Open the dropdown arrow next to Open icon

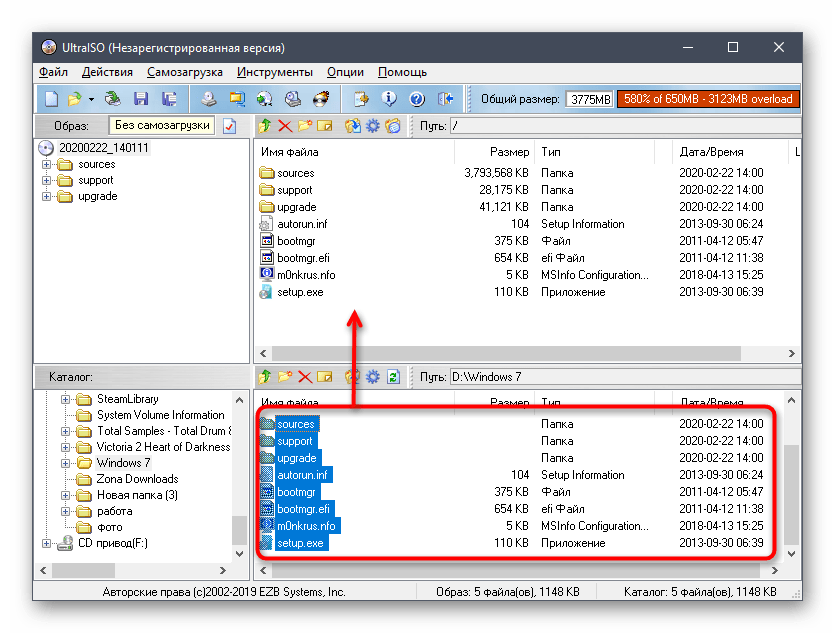point(91,99)
